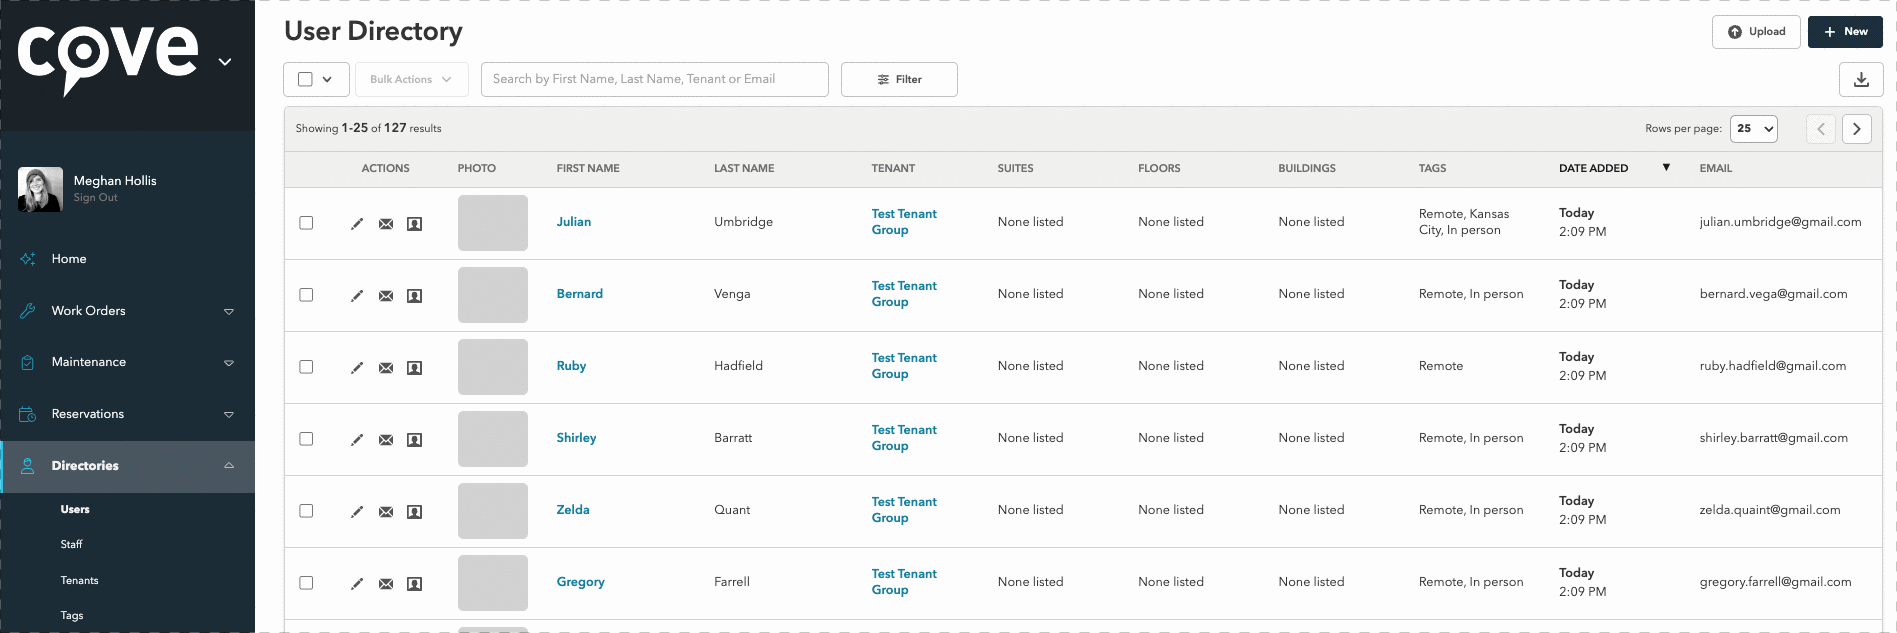1897x633 pixels.
Task: Open Tenants in the Directories submenu
Action: tap(79, 581)
